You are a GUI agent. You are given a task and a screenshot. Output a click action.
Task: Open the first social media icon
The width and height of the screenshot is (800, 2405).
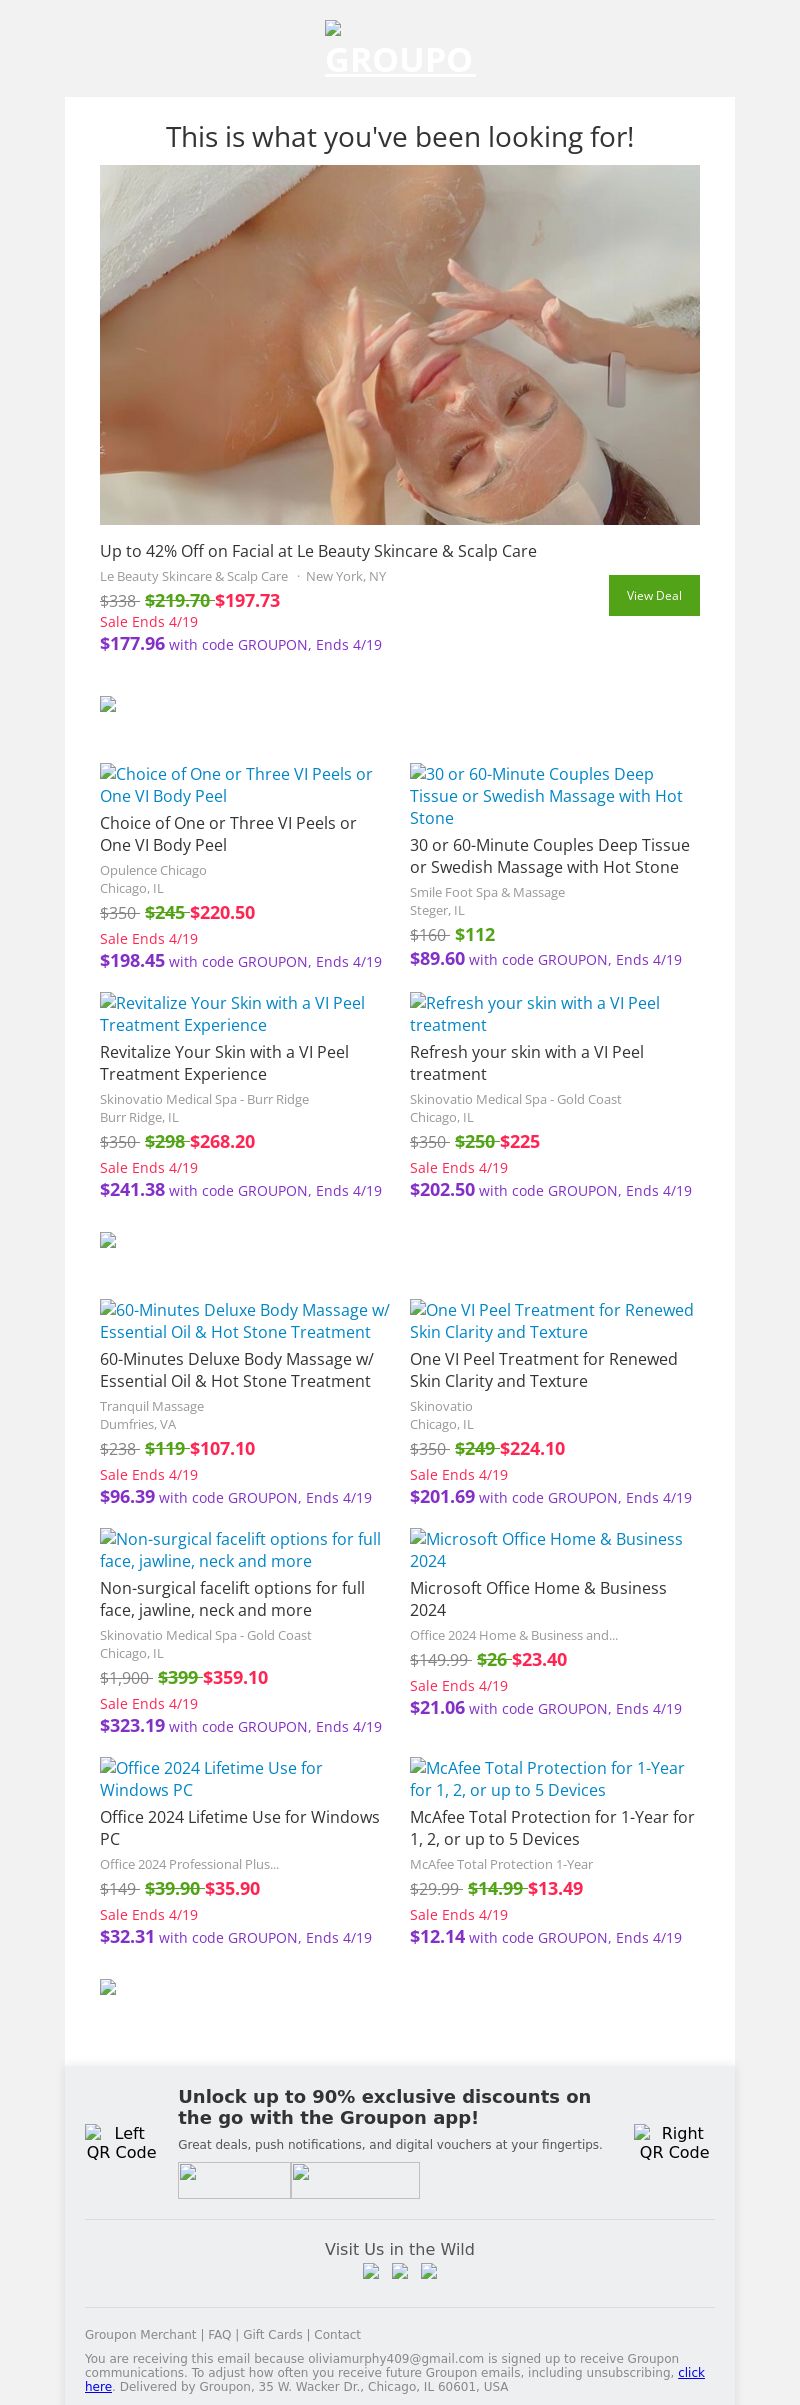[371, 2271]
